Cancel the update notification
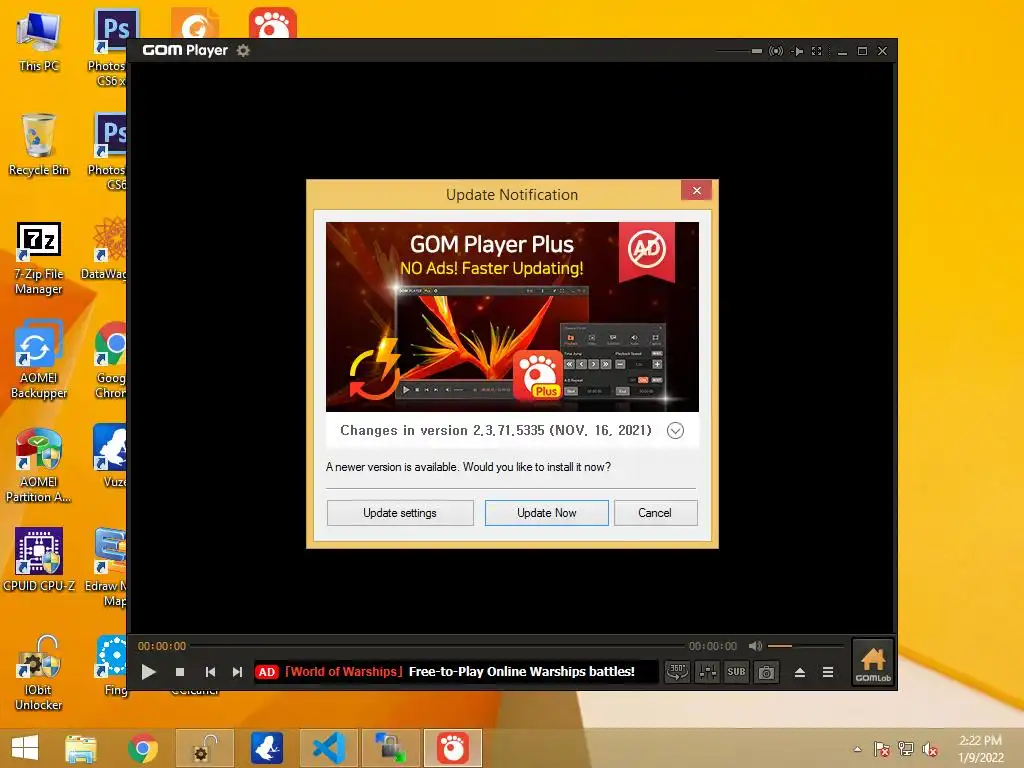Screen dimensions: 1024x768 pos(655,513)
